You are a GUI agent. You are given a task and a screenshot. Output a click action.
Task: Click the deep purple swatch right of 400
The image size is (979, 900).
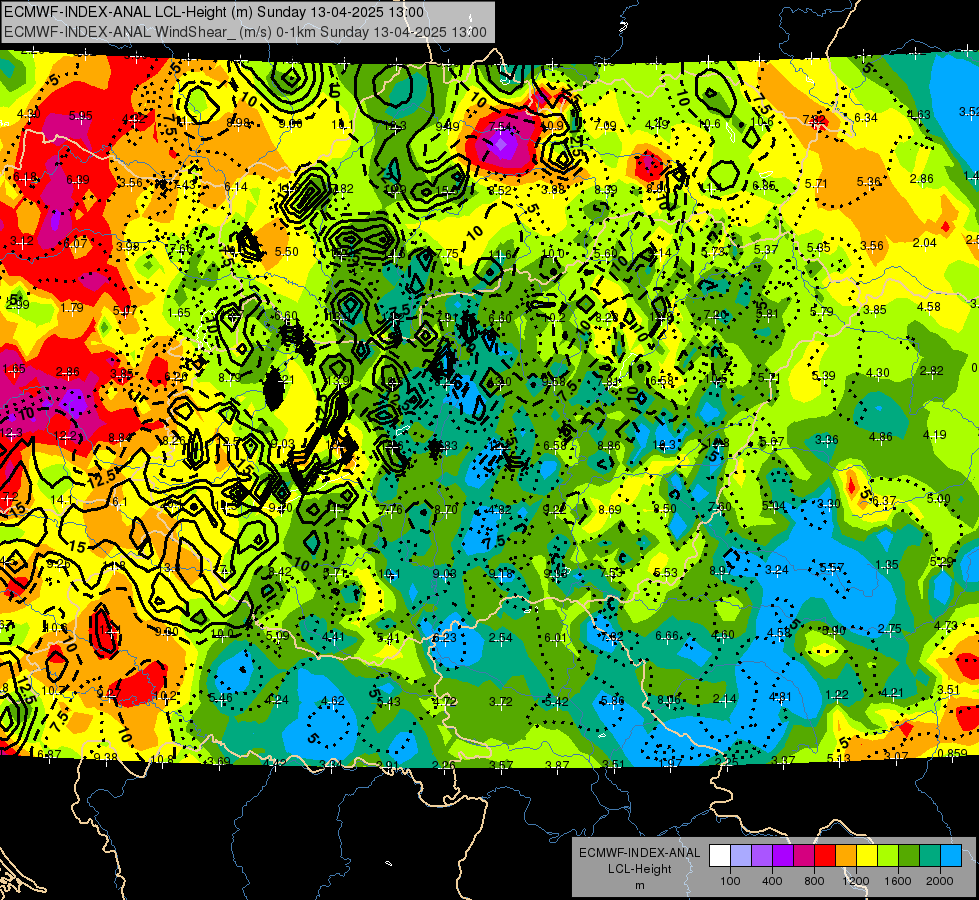click(783, 855)
